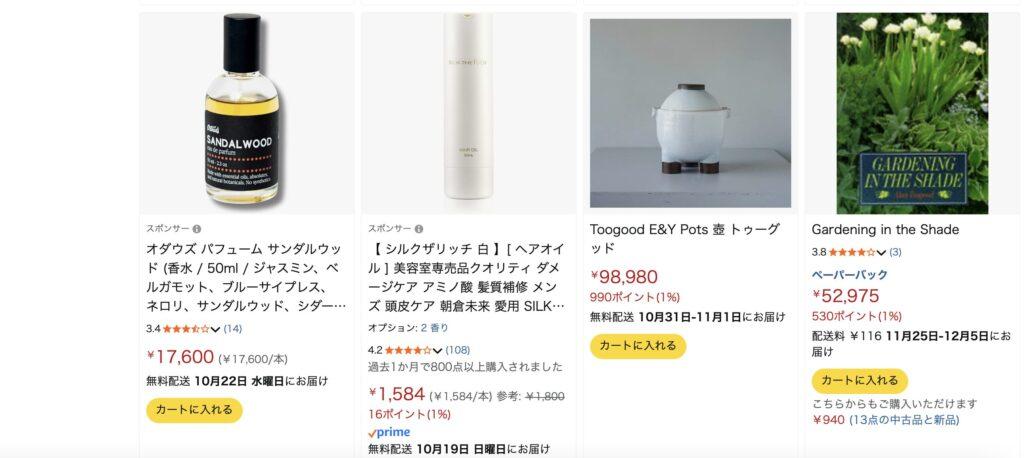
Task: Click sponsor info icon above Sandalwood perfume
Action: click(x=197, y=229)
